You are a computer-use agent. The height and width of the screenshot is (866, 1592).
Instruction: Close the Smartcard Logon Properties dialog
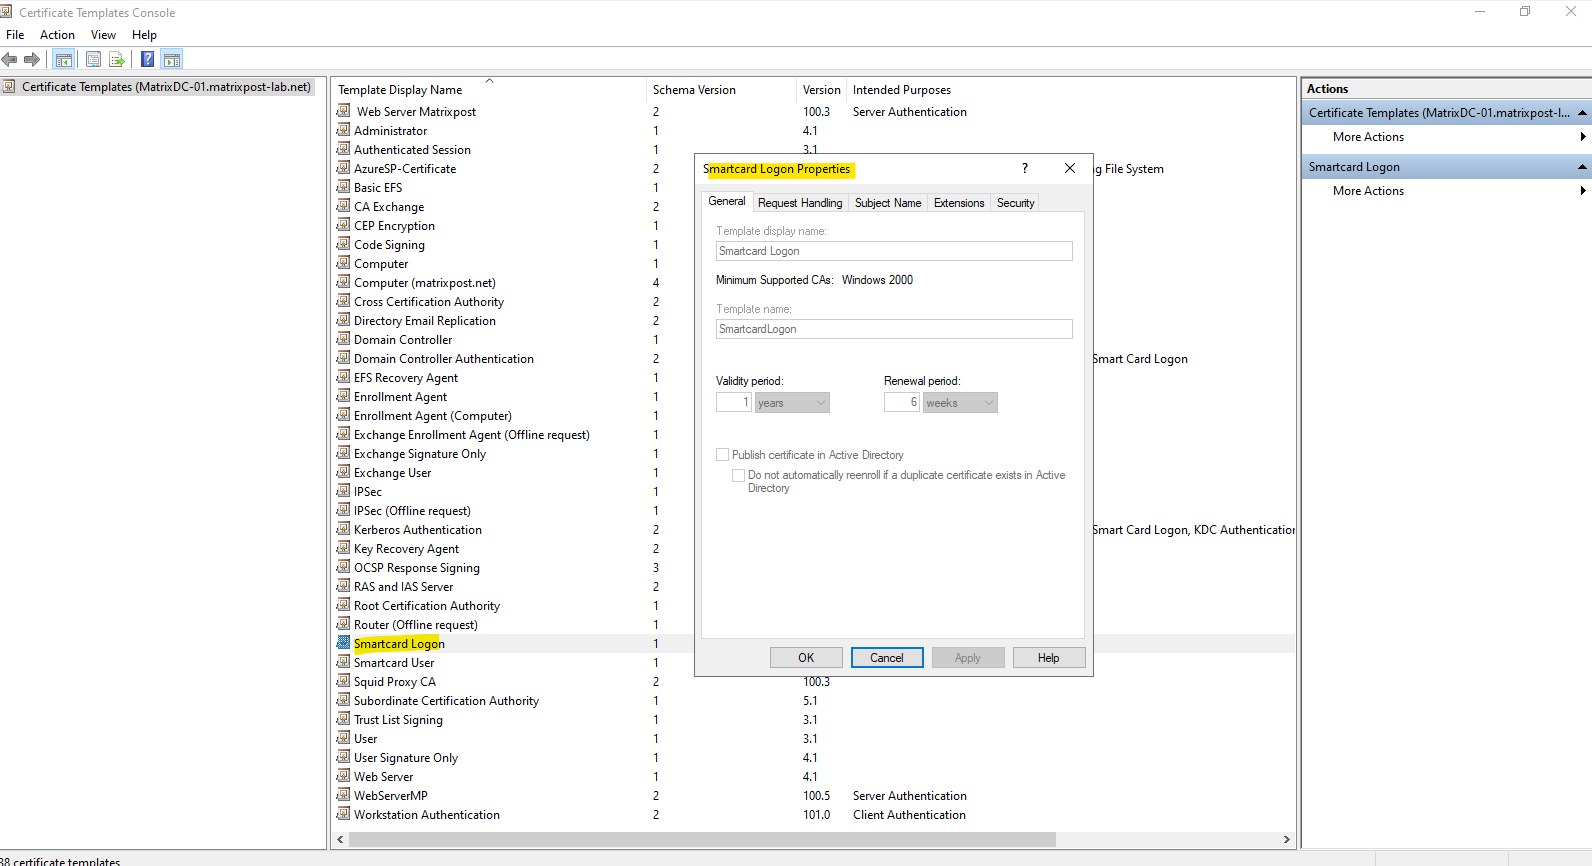pyautogui.click(x=1070, y=168)
